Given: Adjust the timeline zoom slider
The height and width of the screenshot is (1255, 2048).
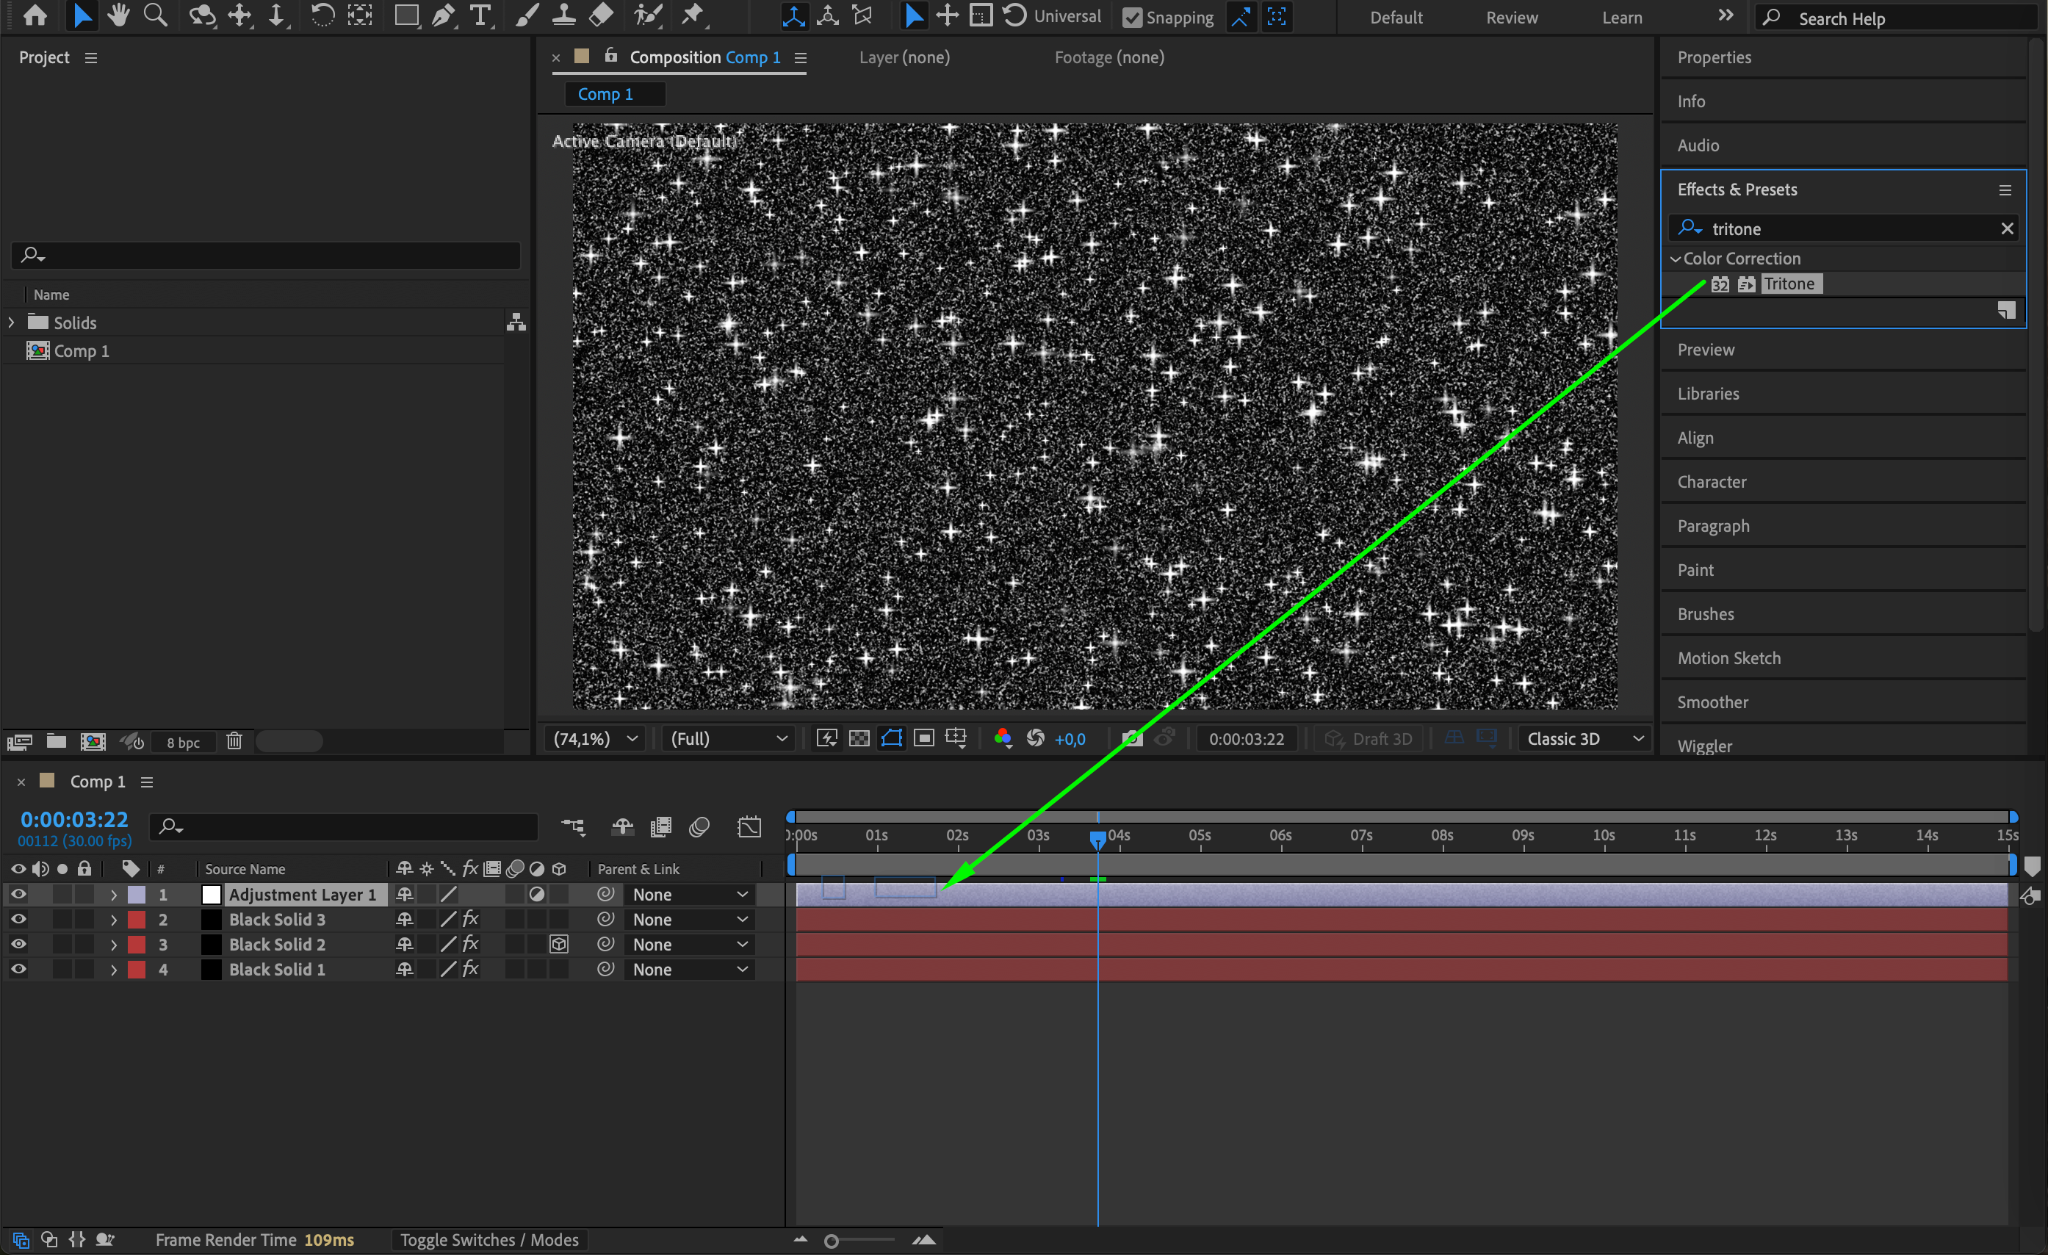Looking at the screenshot, I should pos(832,1241).
